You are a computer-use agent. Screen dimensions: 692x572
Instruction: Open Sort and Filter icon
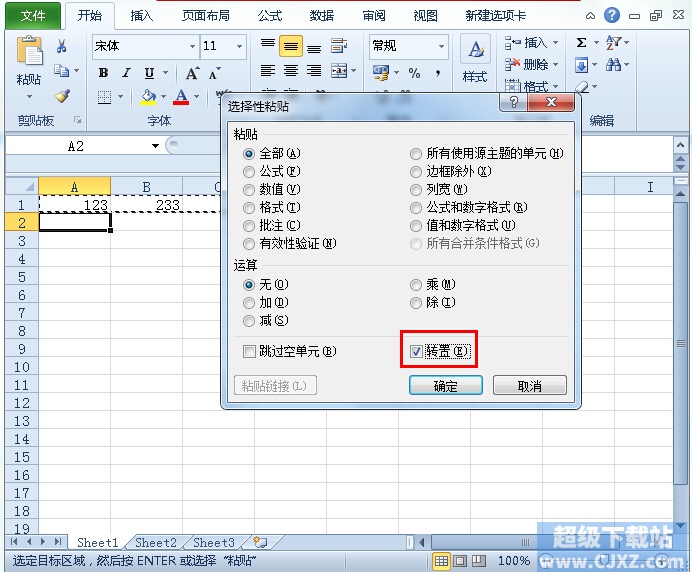[x=613, y=43]
